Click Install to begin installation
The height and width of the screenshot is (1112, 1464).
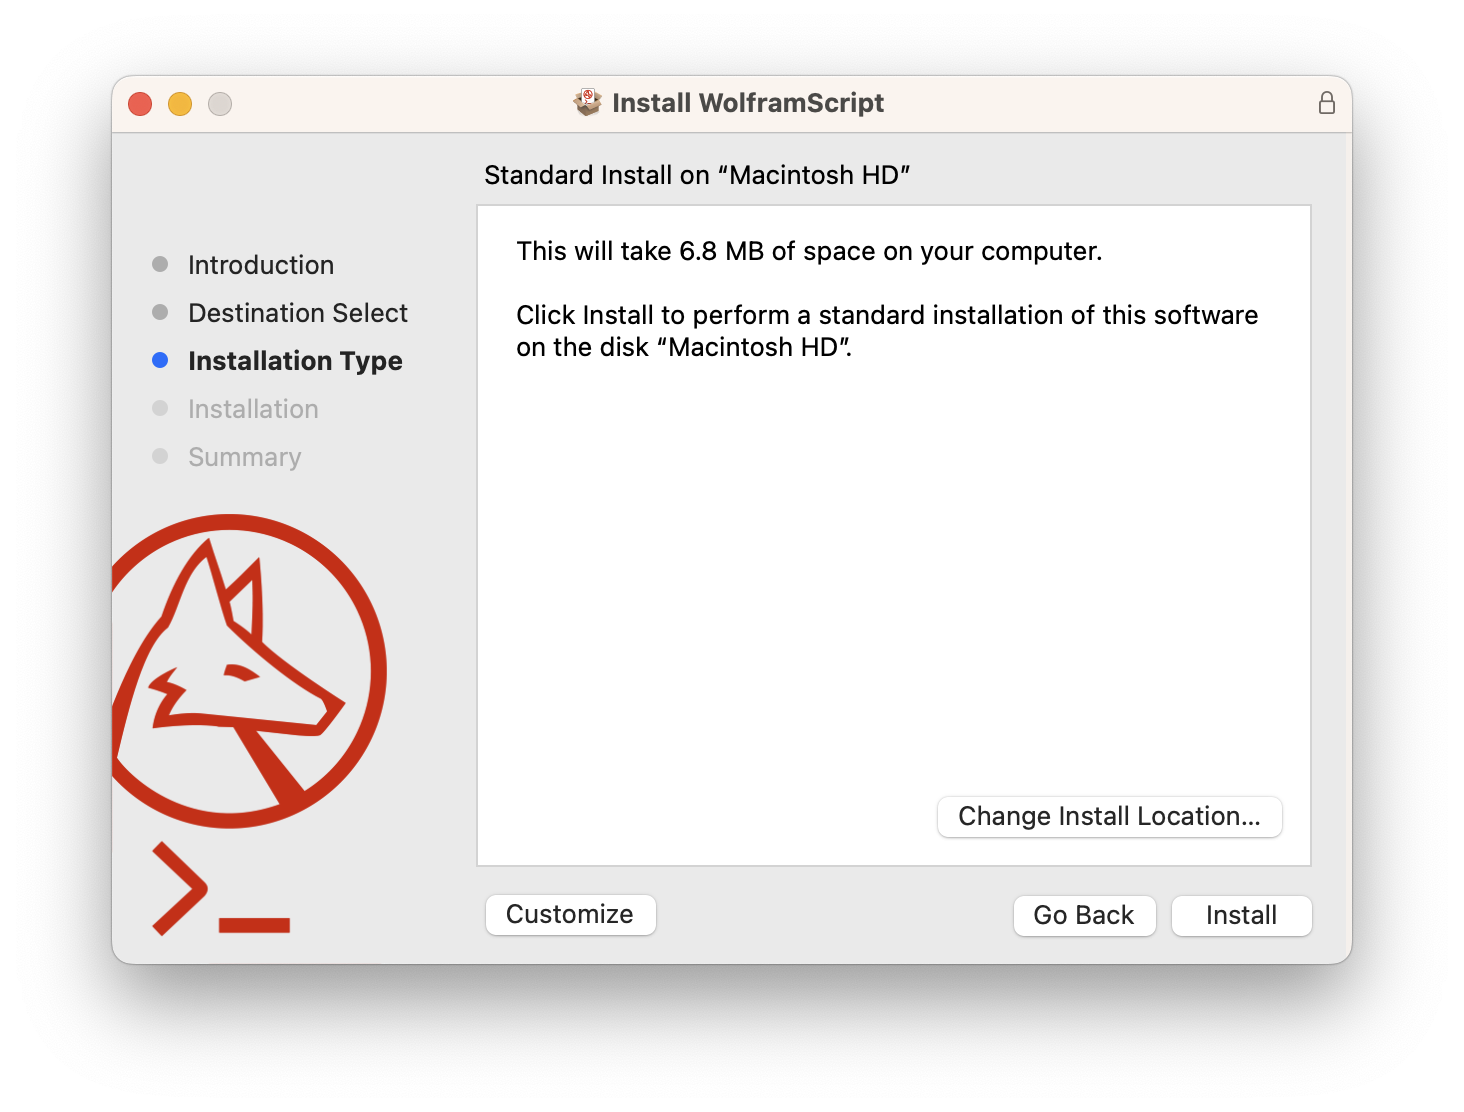(1241, 915)
